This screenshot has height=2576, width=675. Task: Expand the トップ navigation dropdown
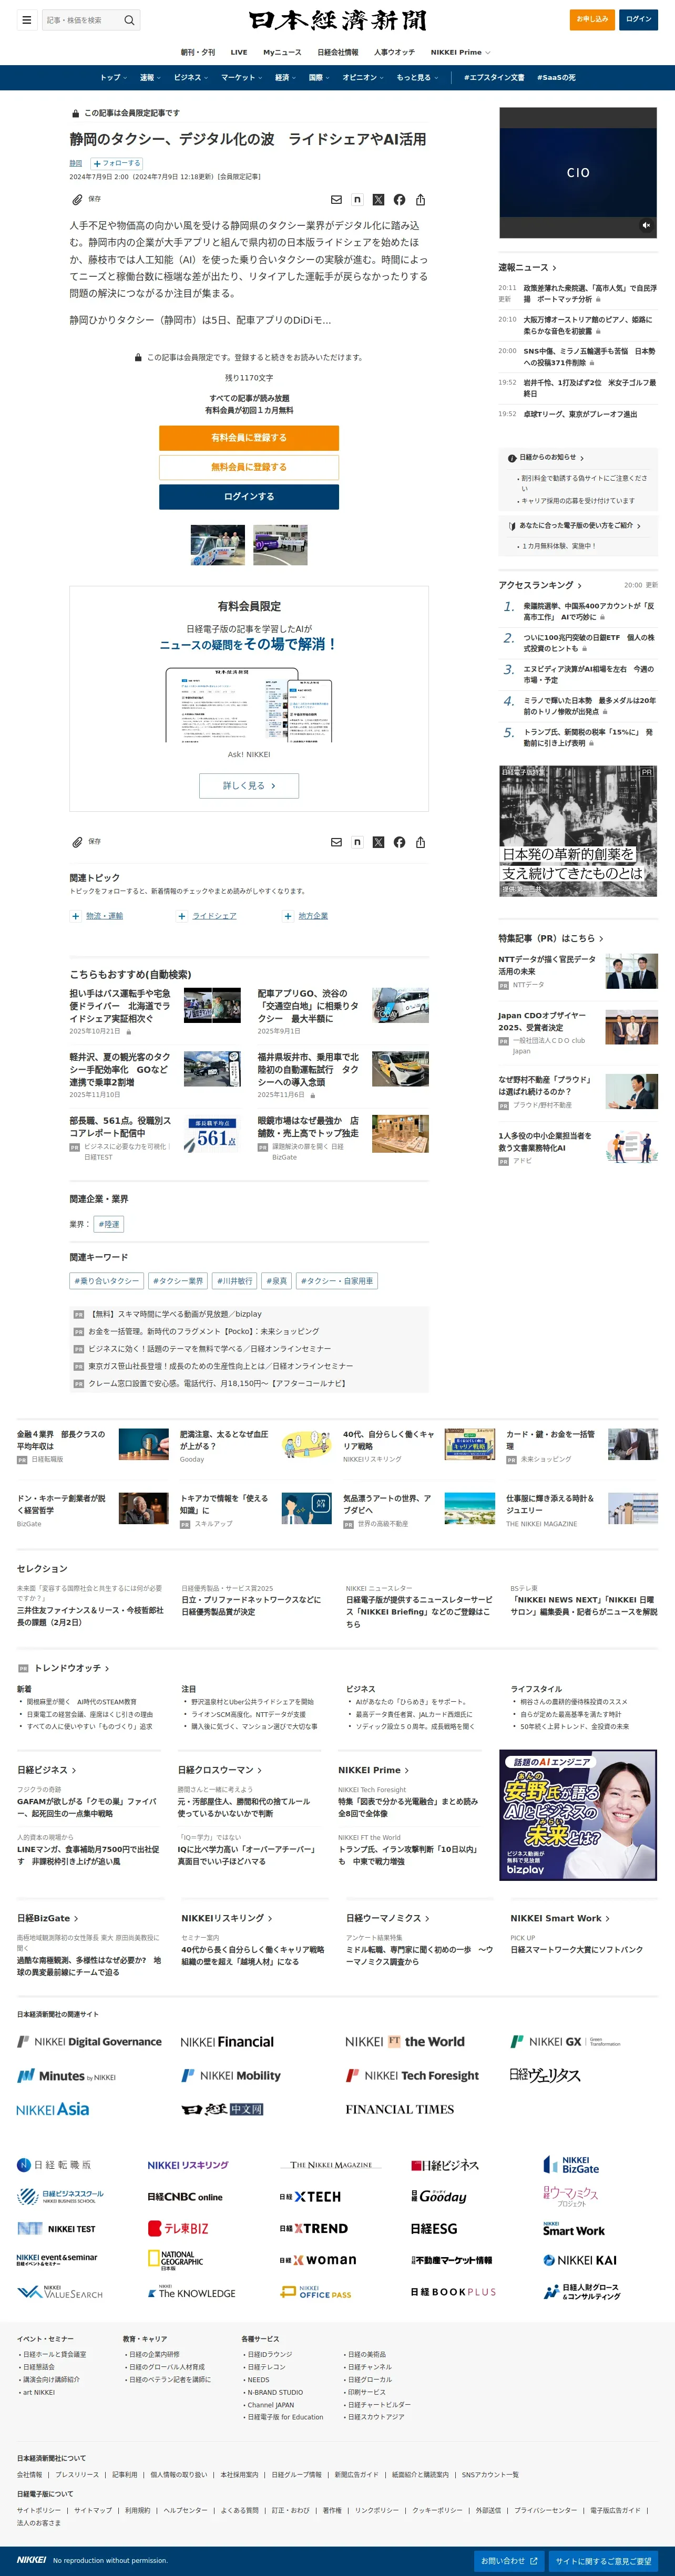[113, 77]
